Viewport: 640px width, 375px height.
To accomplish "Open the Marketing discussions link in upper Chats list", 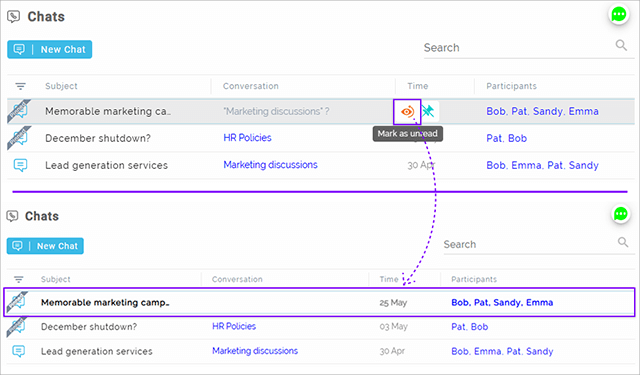I will [x=270, y=165].
